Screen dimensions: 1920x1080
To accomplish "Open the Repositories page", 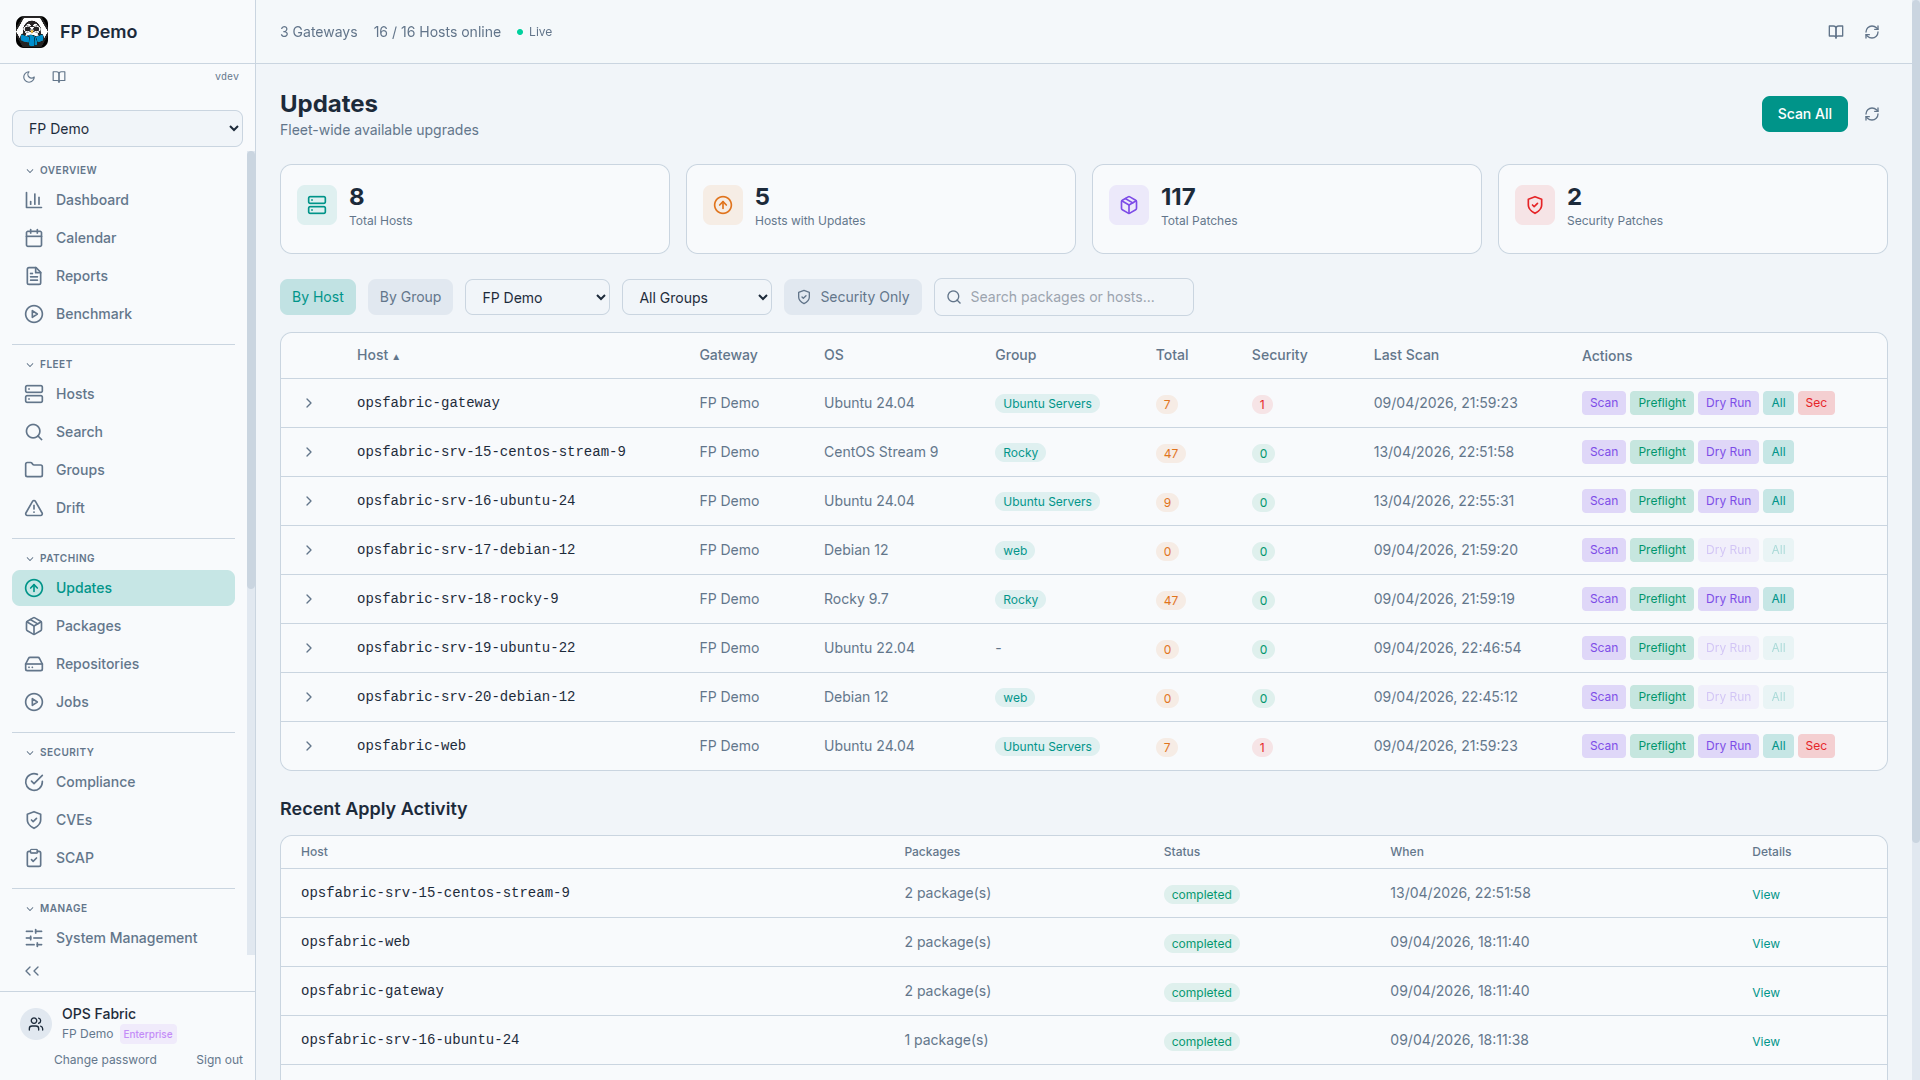I will (x=97, y=664).
